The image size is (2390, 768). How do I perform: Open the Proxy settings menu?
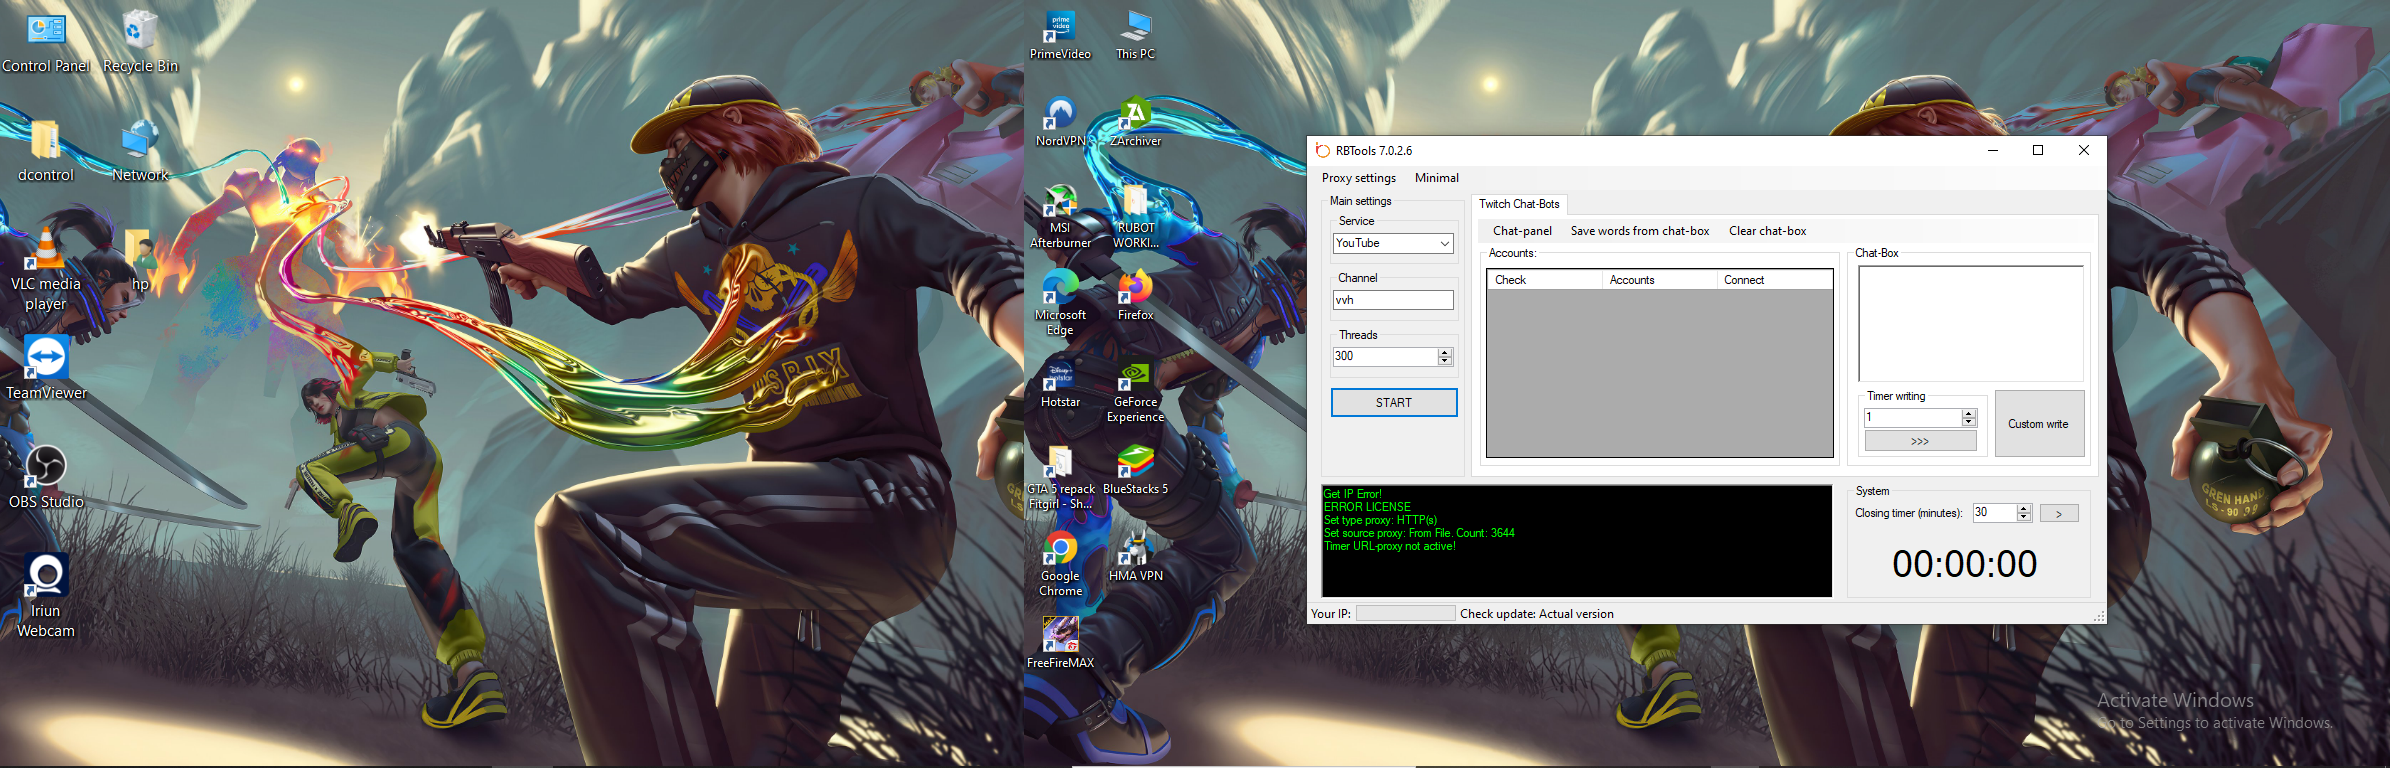[x=1358, y=178]
